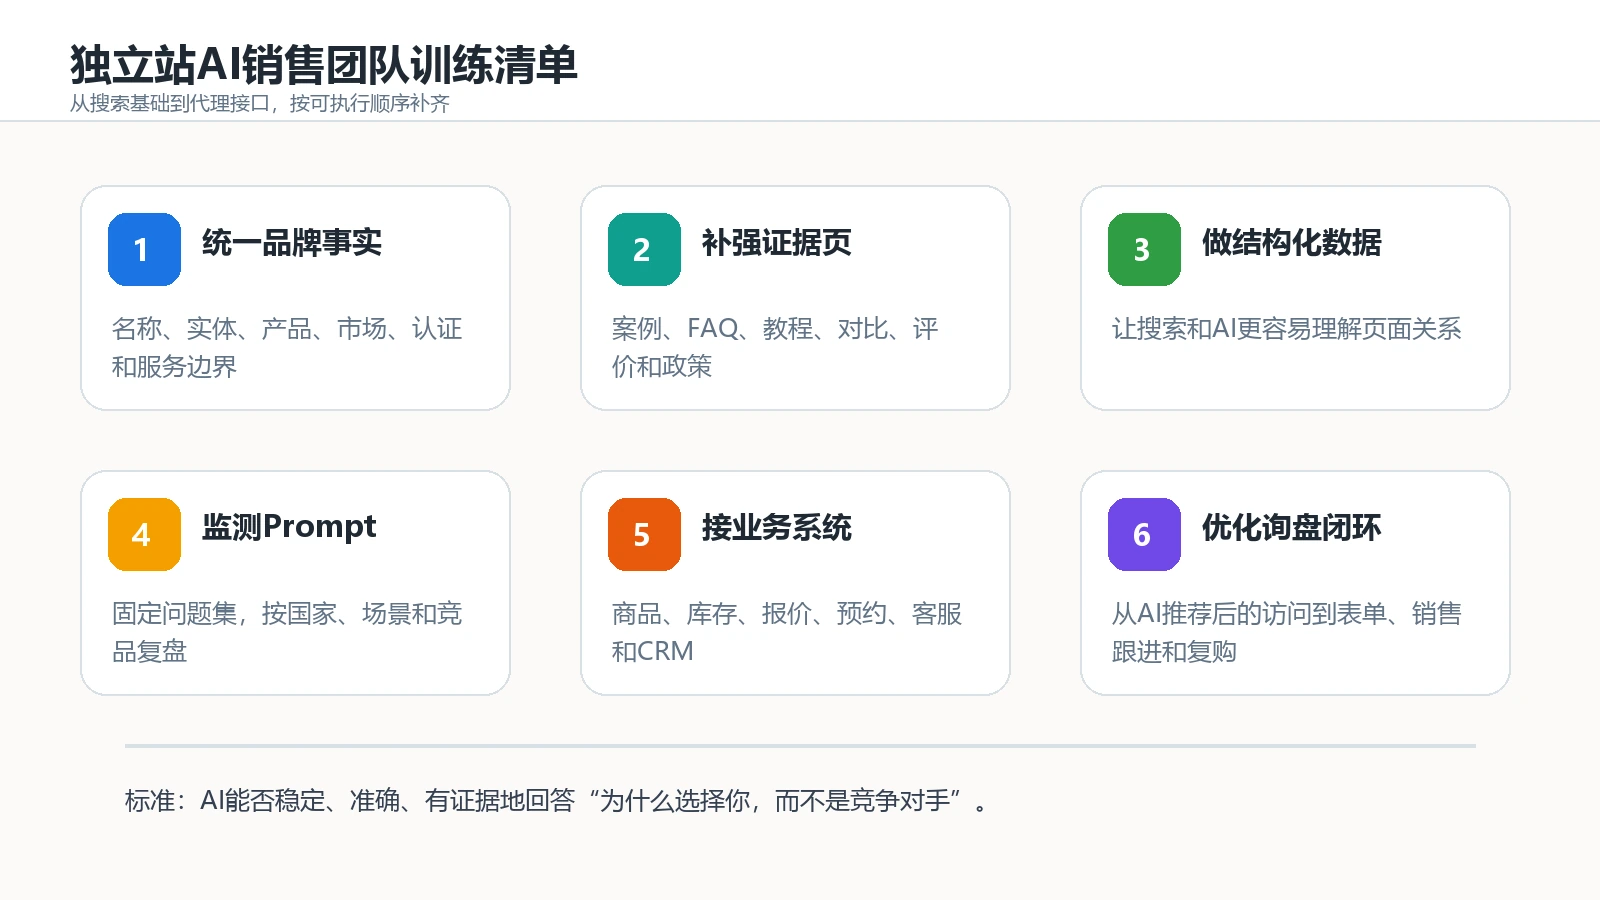Click the green number 3 badge

click(x=1144, y=249)
